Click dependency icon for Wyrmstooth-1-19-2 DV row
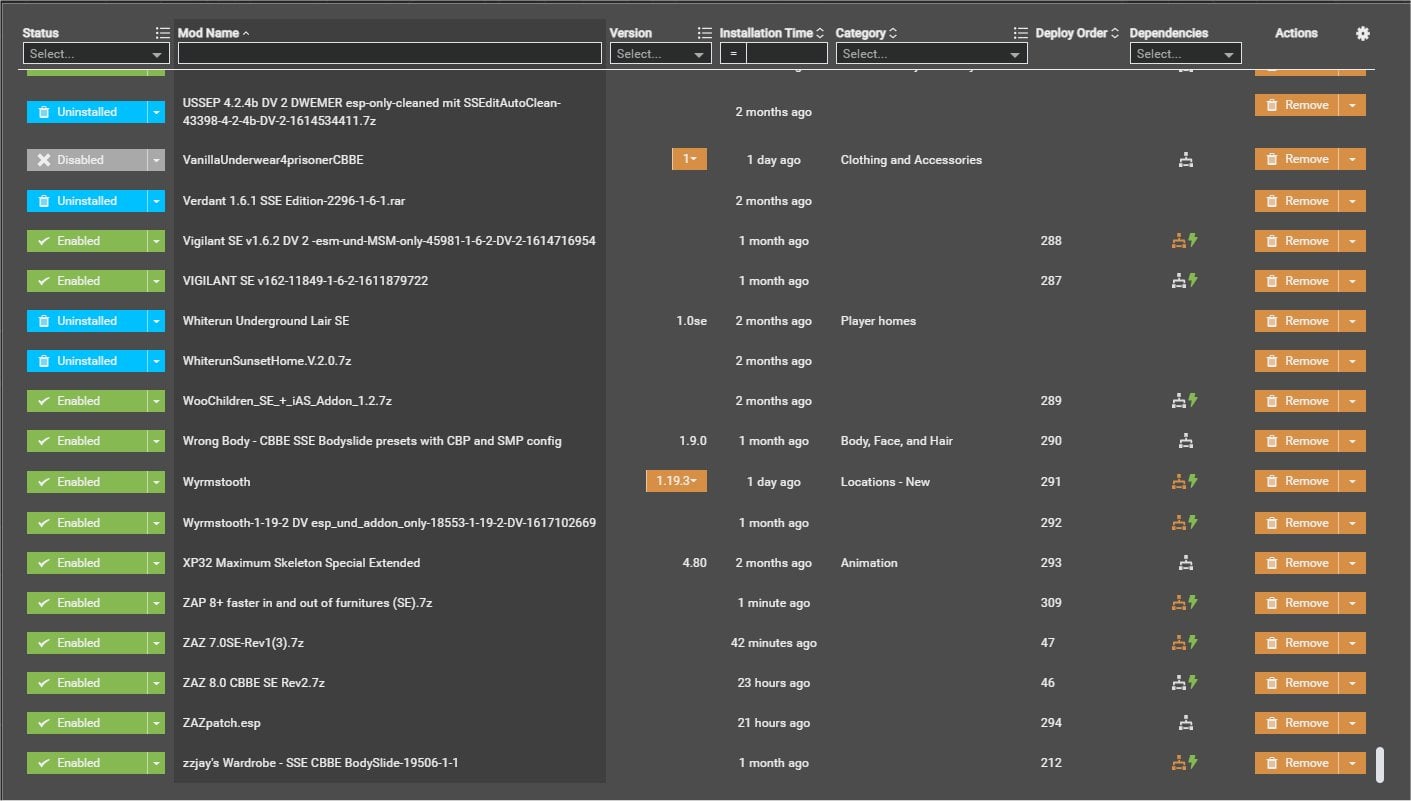 click(x=1185, y=523)
